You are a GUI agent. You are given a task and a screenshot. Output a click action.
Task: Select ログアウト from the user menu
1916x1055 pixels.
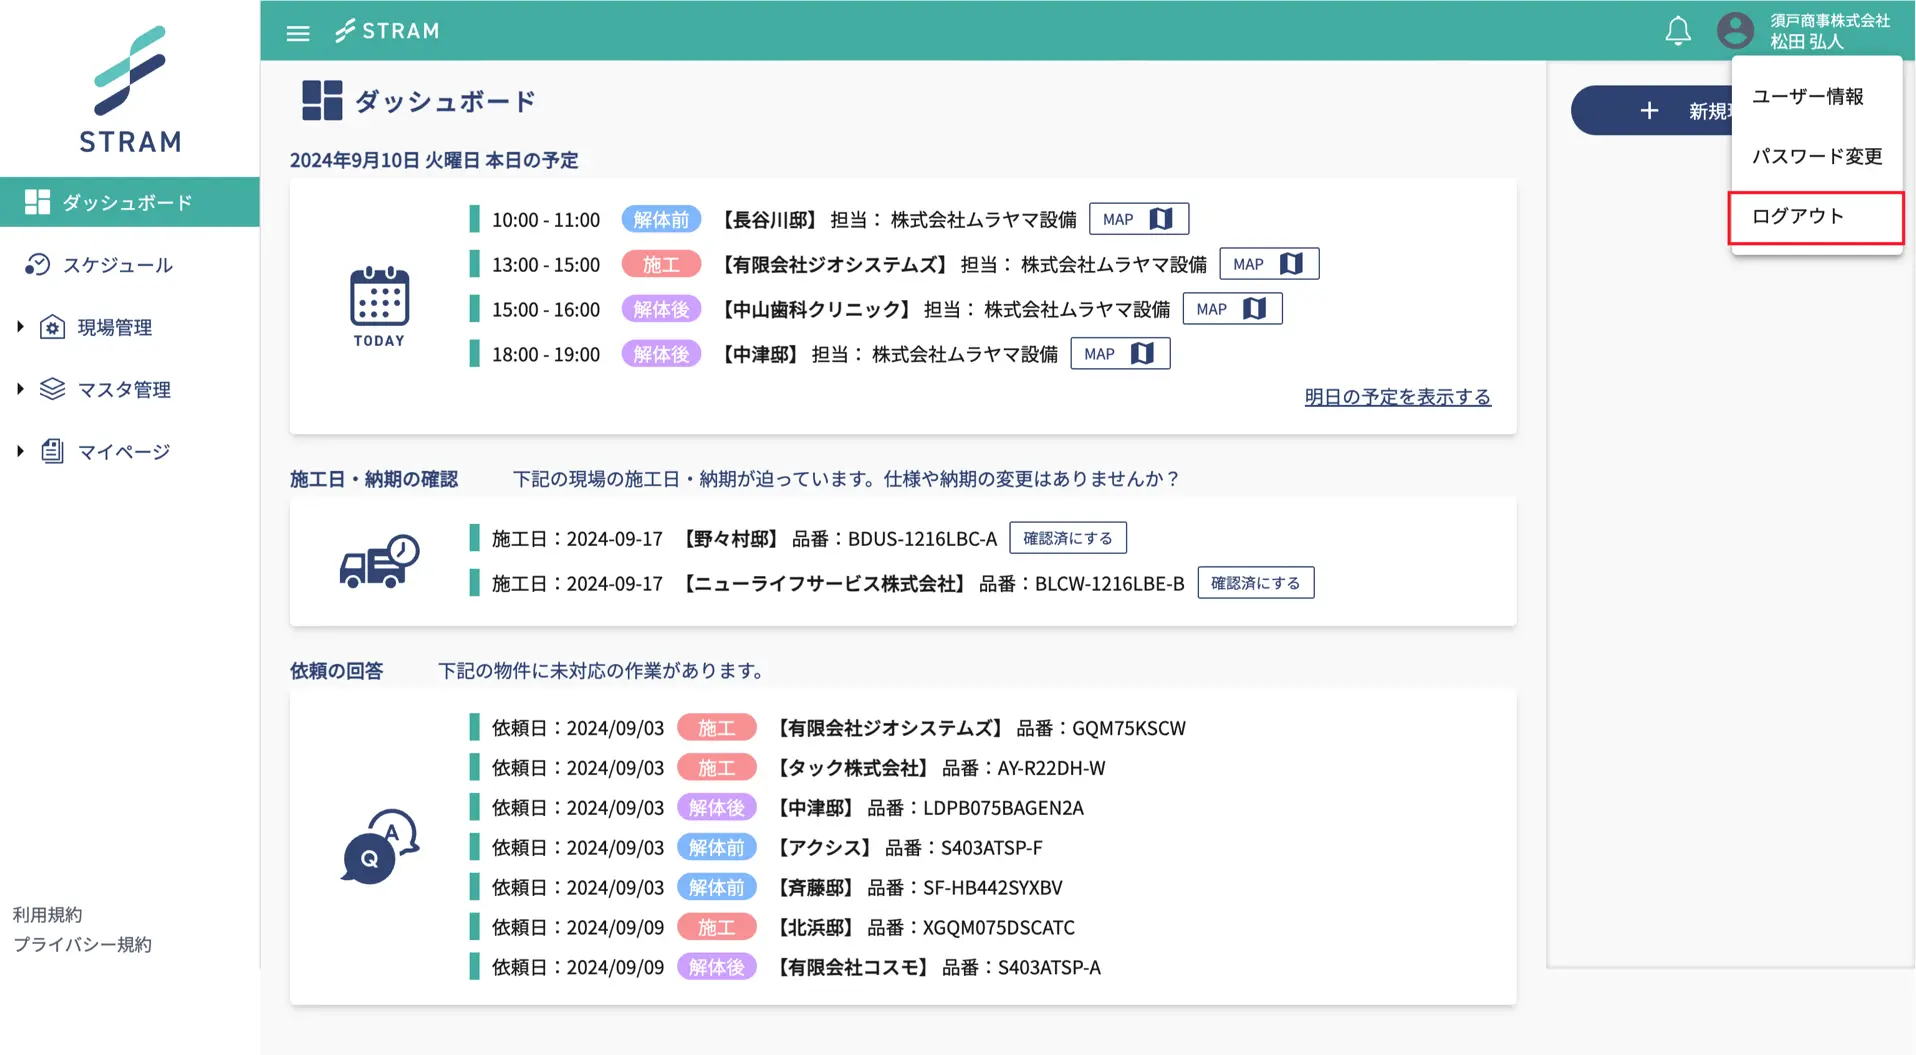point(1797,216)
